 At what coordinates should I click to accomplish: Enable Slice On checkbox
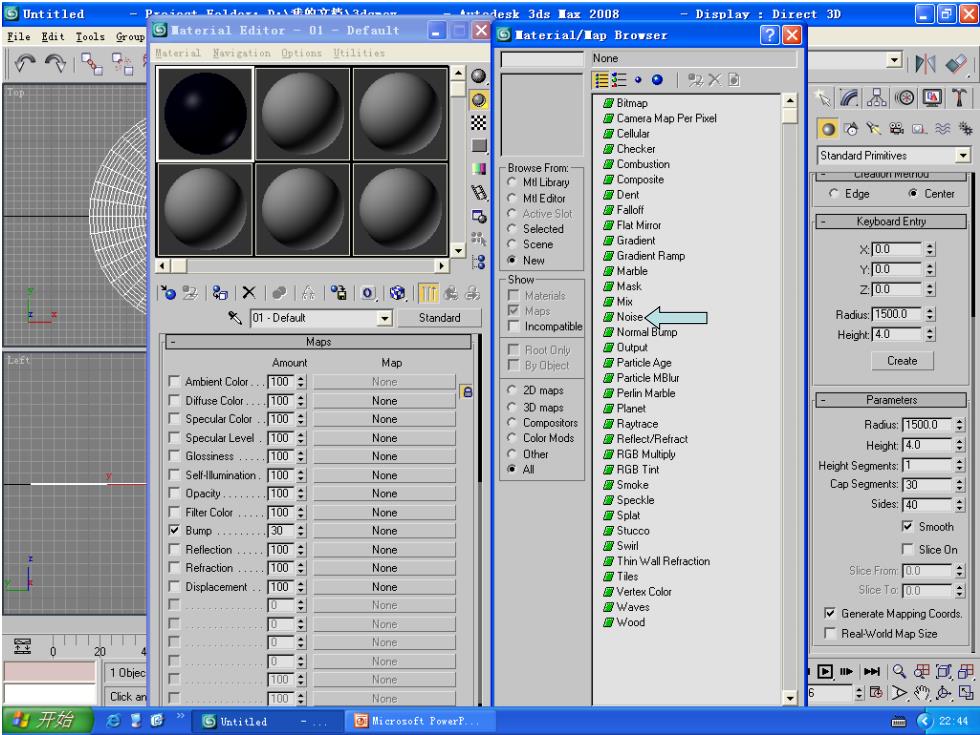pos(908,549)
